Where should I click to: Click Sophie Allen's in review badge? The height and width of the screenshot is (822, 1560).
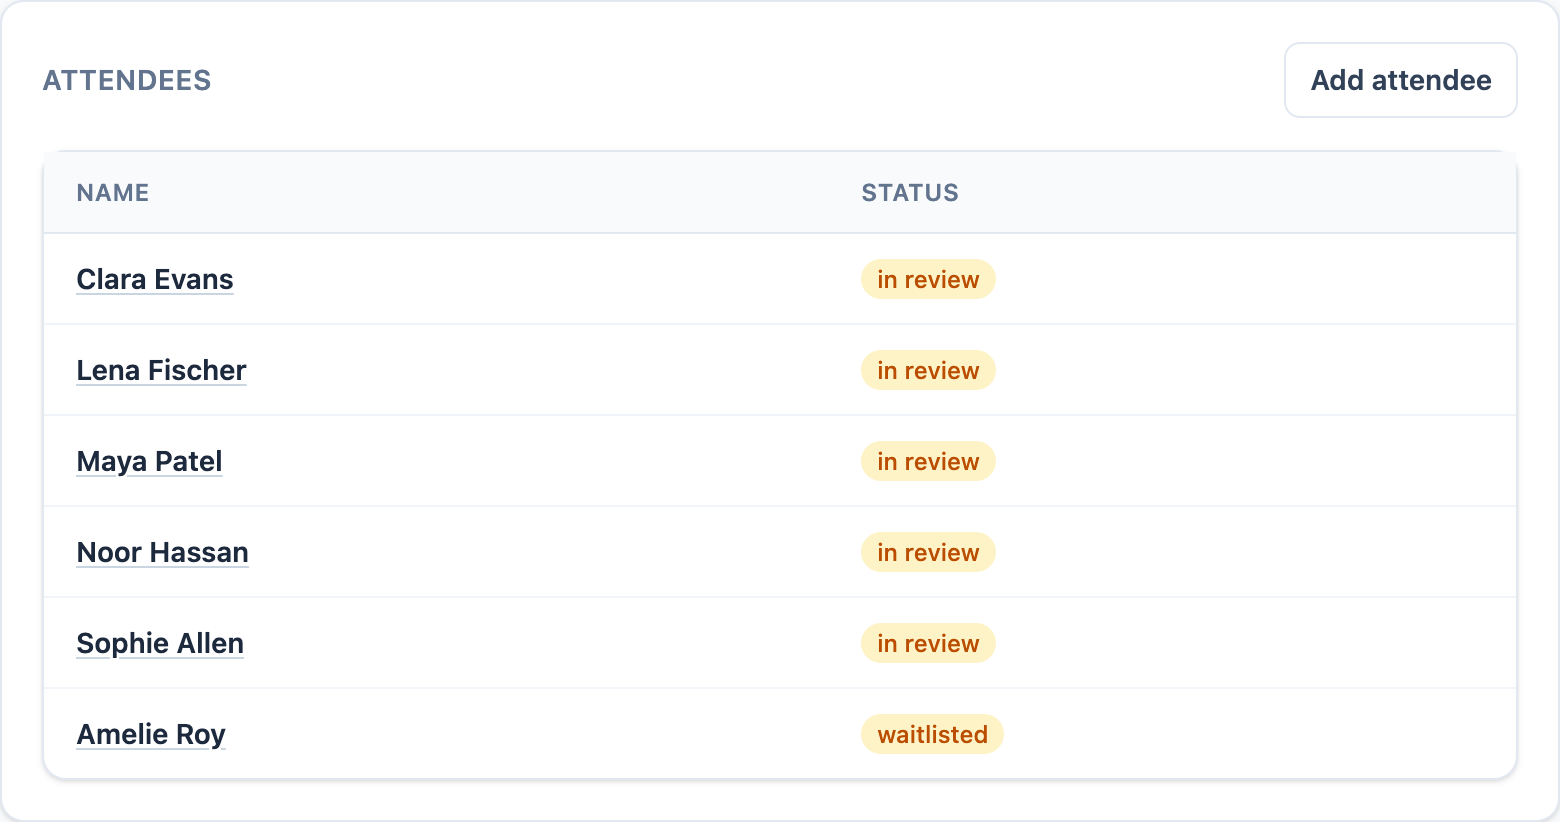(928, 643)
